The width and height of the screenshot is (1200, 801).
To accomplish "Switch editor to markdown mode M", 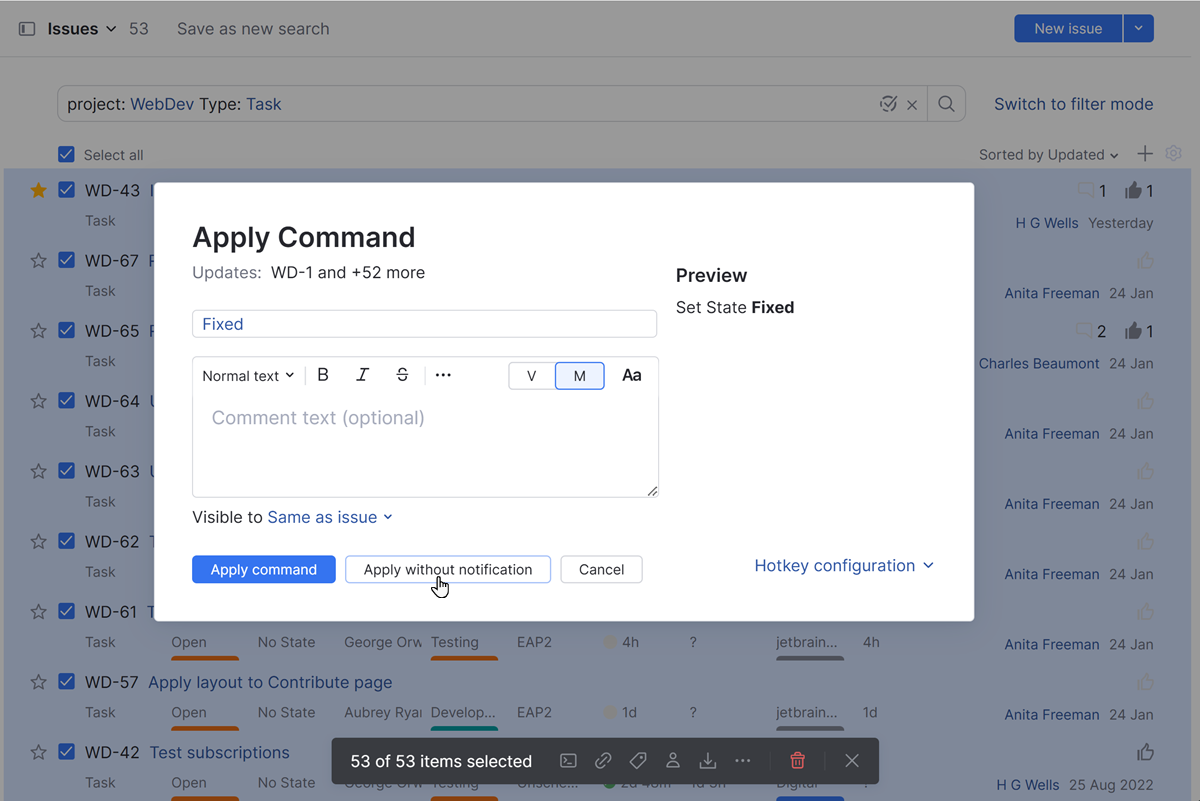I will [579, 376].
